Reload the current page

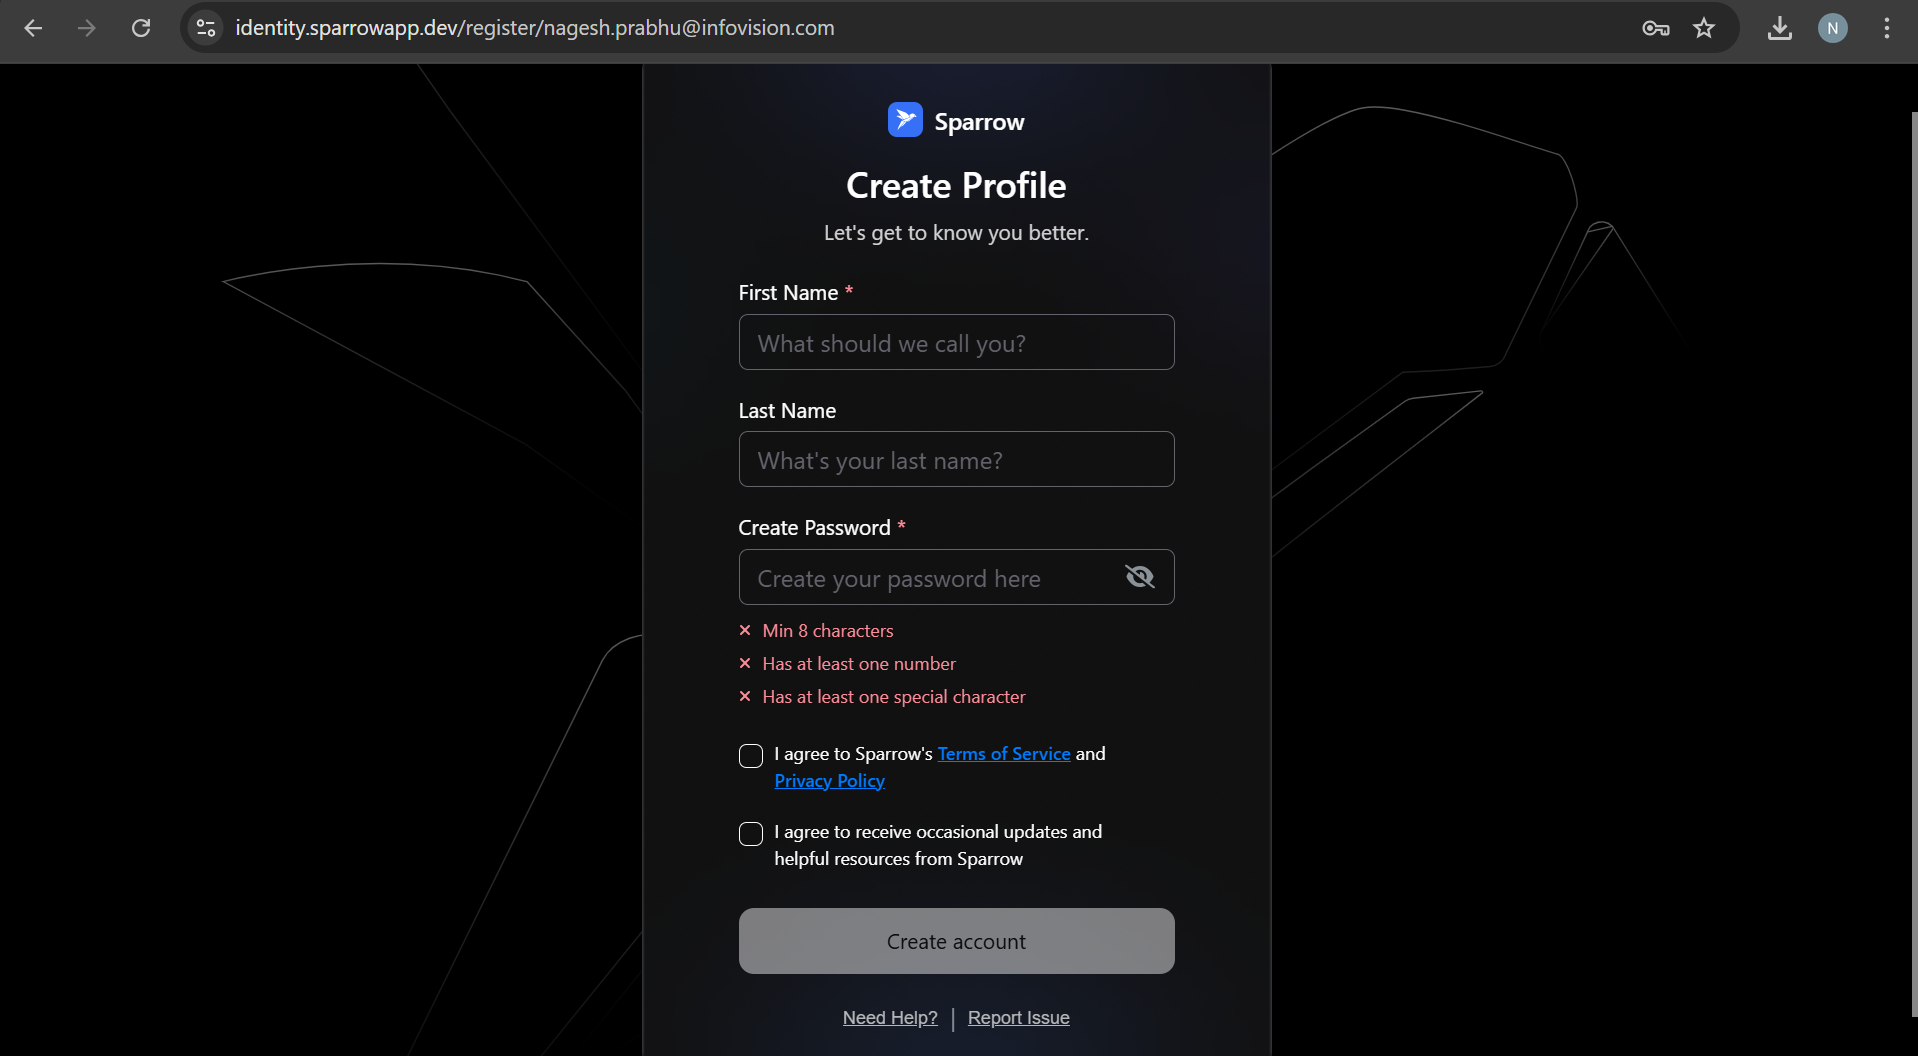tap(141, 28)
